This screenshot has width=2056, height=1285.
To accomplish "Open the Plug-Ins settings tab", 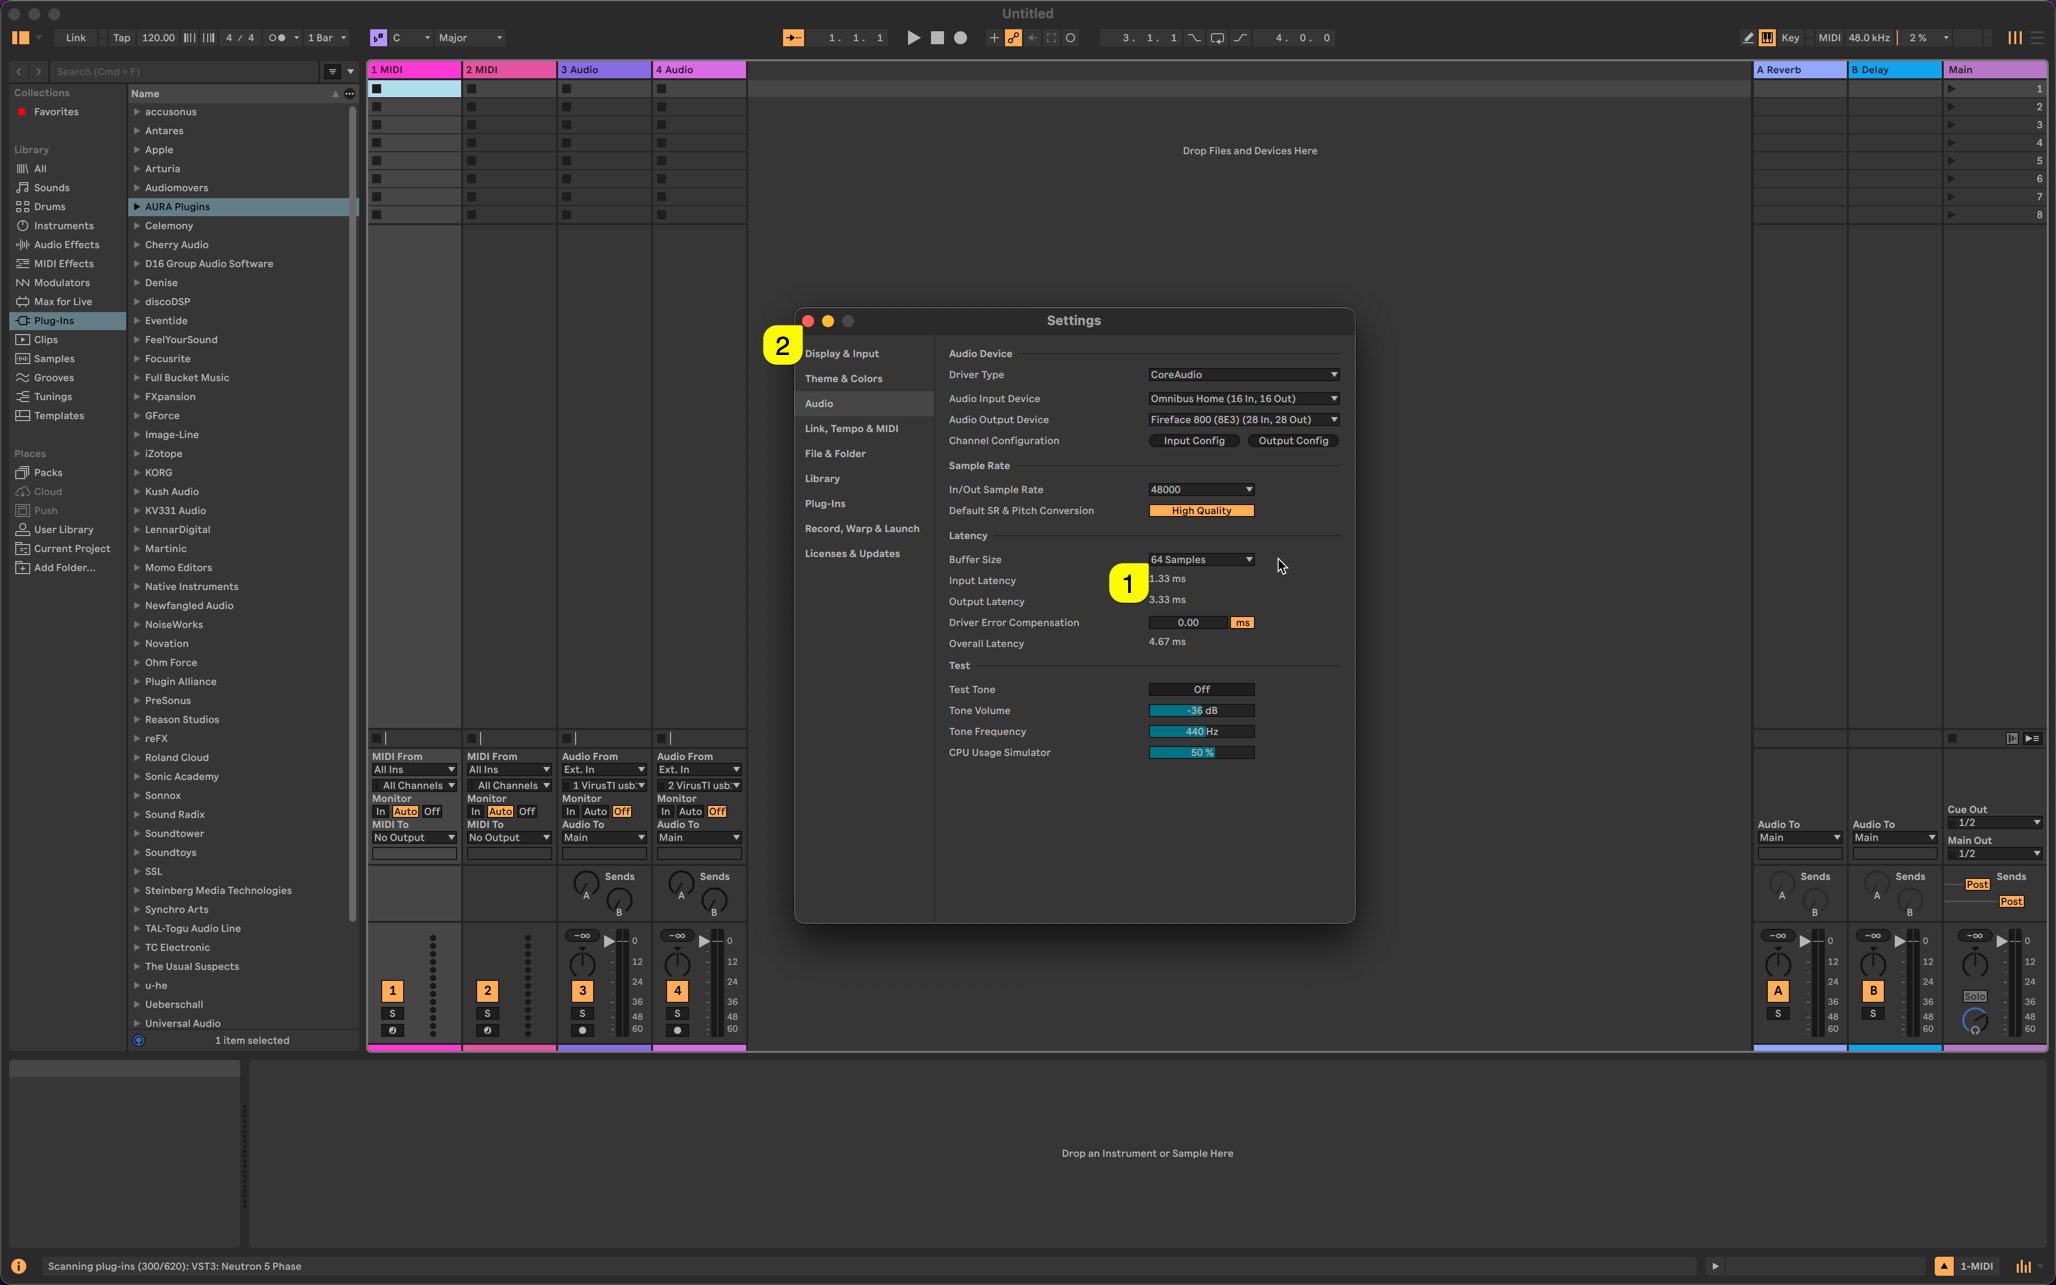I will tap(825, 504).
